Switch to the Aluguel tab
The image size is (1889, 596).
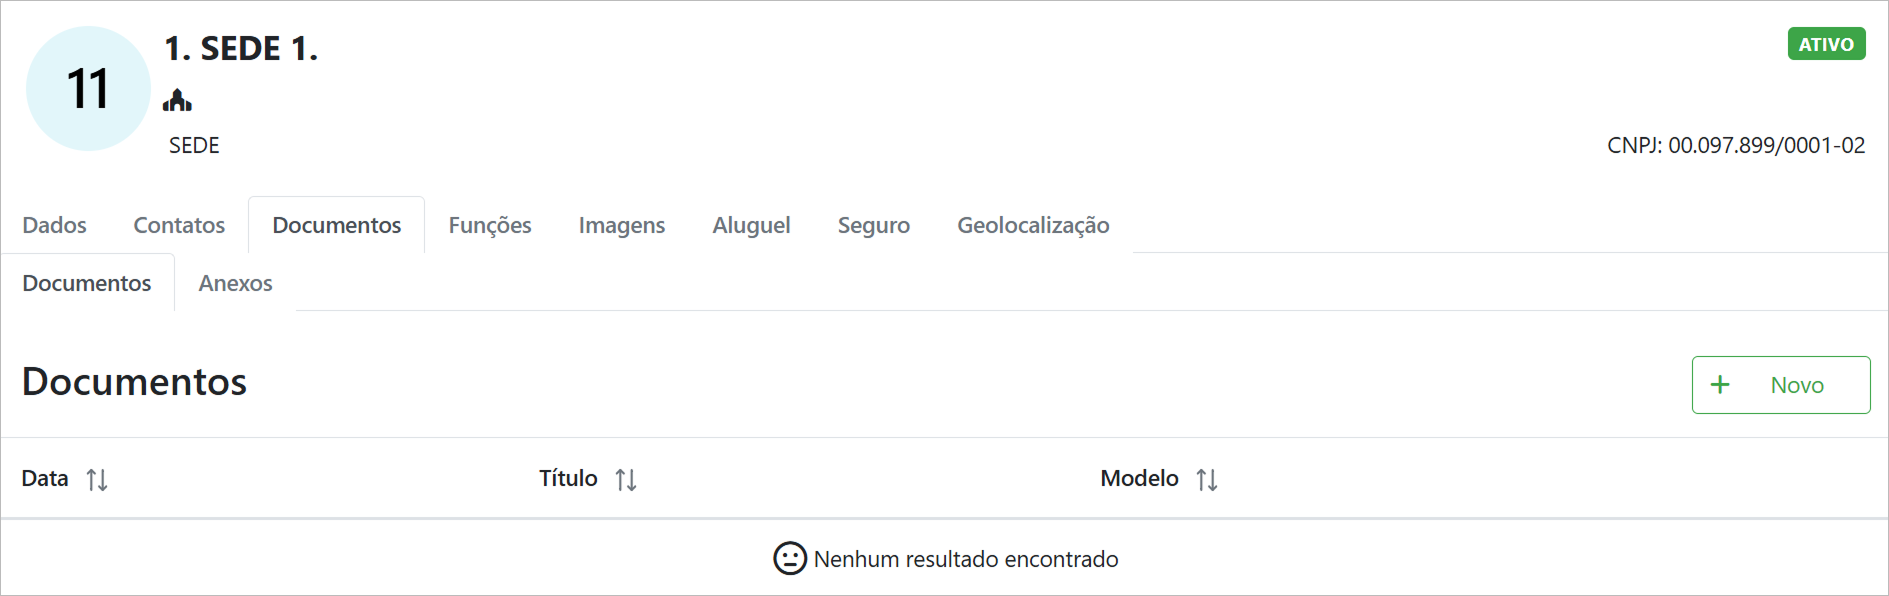click(x=751, y=225)
